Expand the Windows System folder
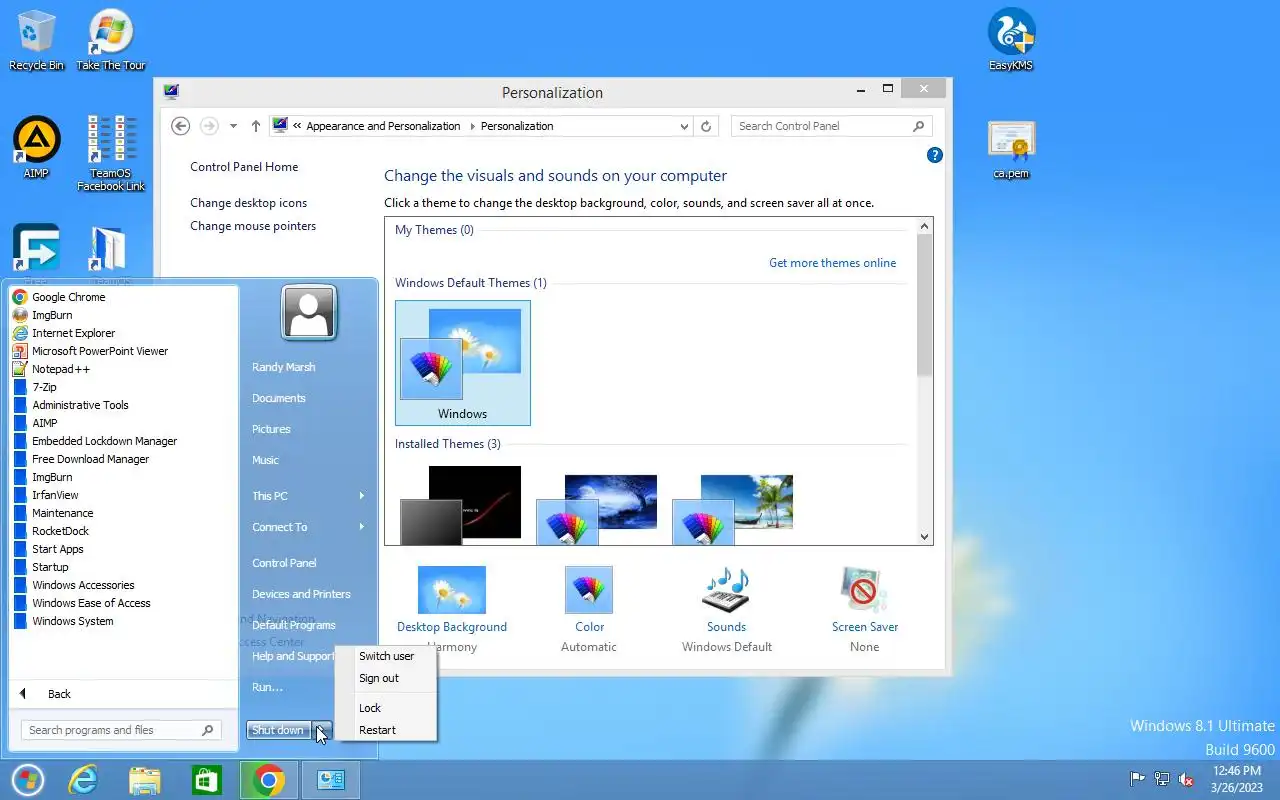This screenshot has width=1280, height=800. click(124, 621)
